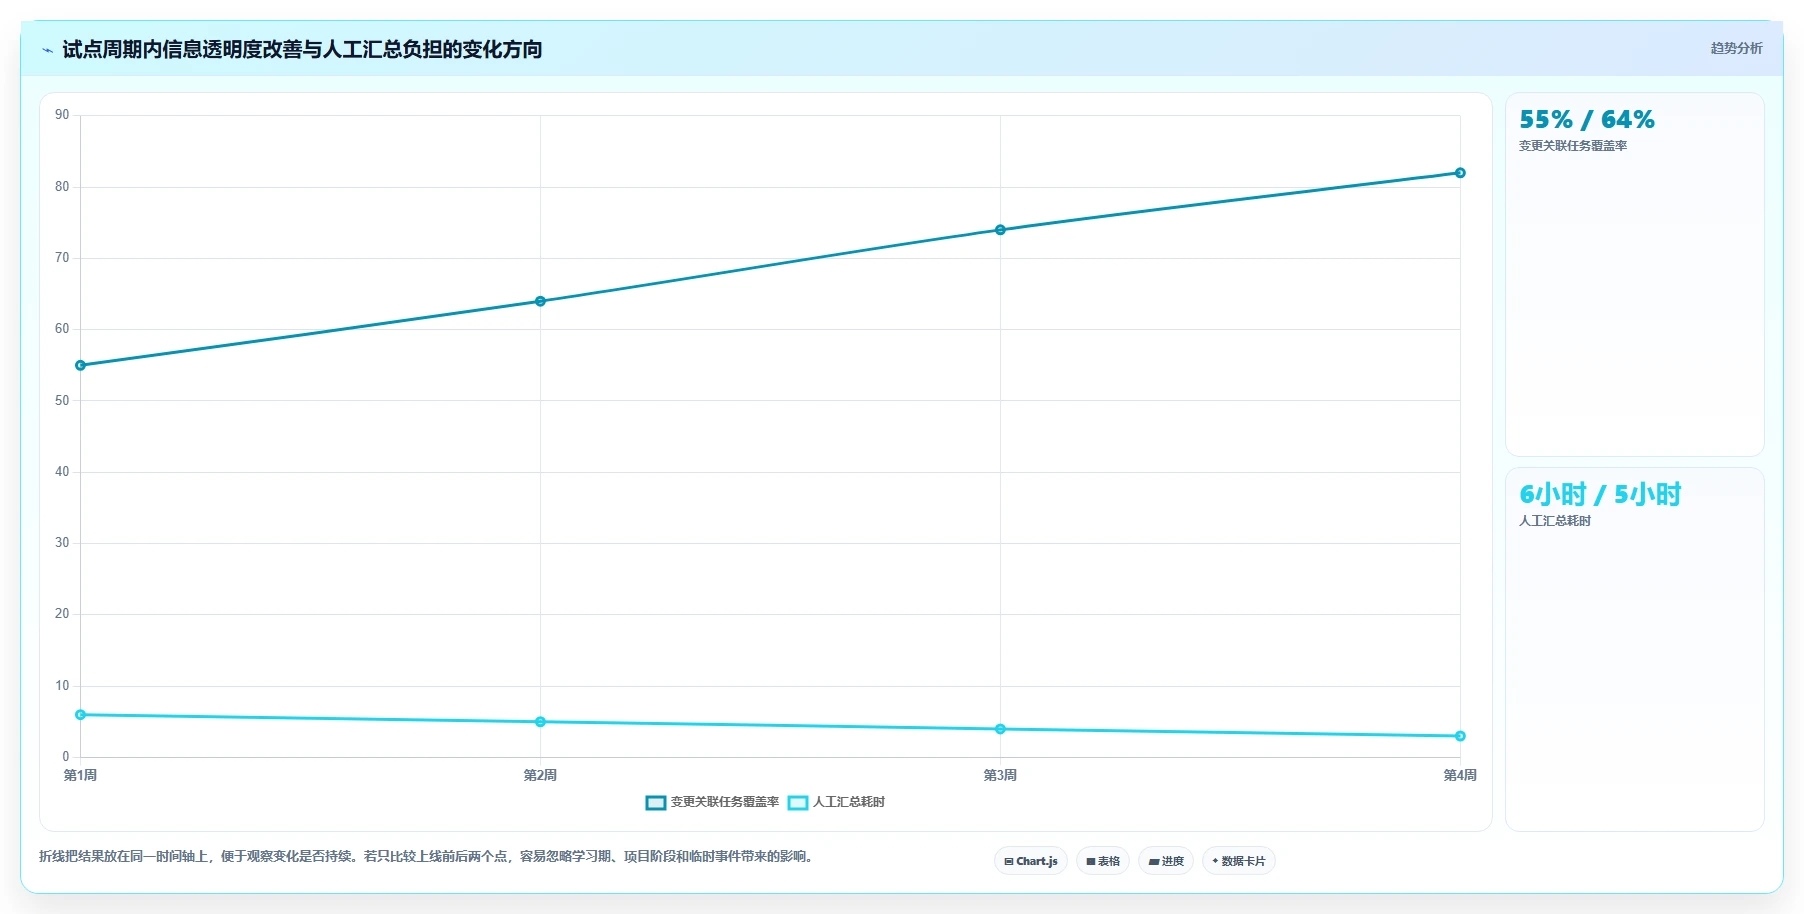Image resolution: width=1804 pixels, height=914 pixels.
Task: Click the 第3周 axis label
Action: click(x=1000, y=775)
